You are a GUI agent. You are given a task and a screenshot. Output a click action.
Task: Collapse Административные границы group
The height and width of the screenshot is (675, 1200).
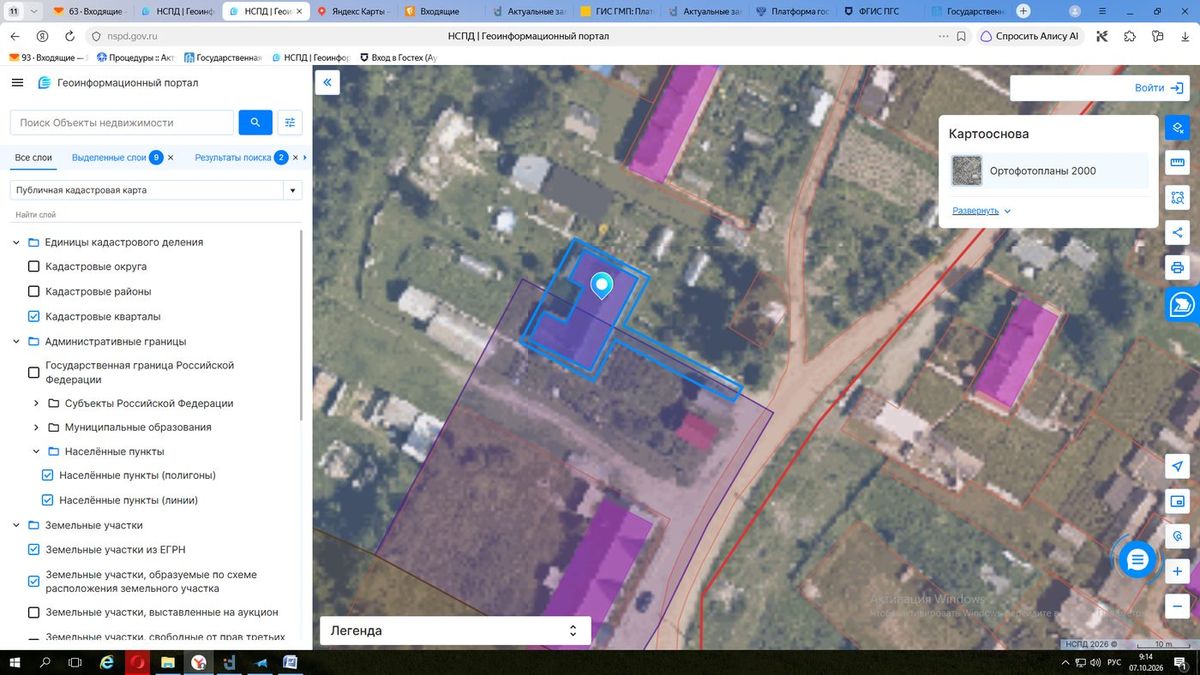[x=16, y=341]
